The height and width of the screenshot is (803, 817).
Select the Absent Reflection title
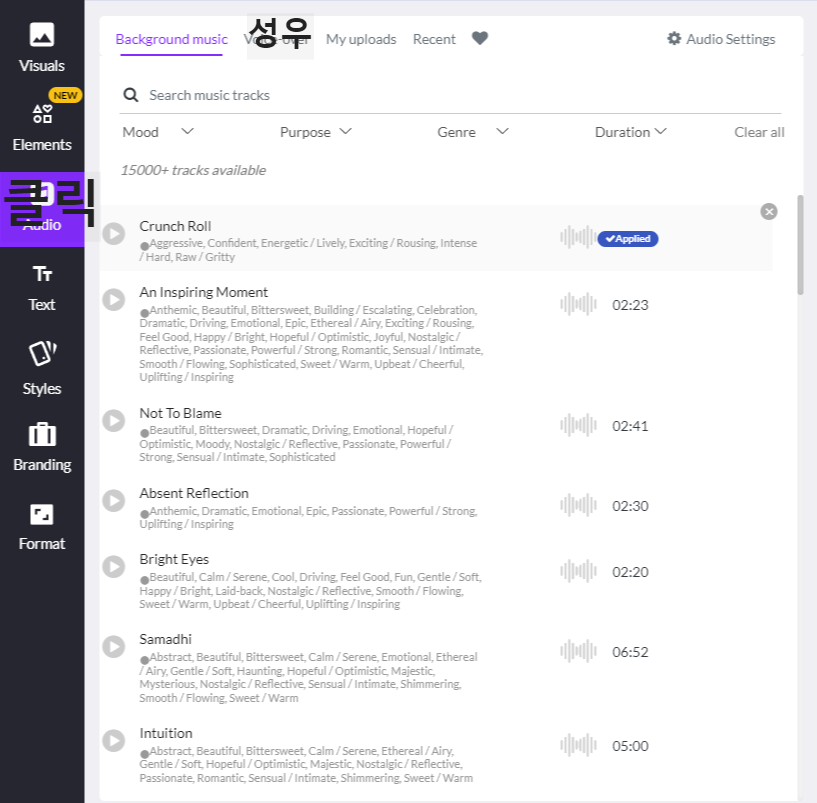point(194,493)
